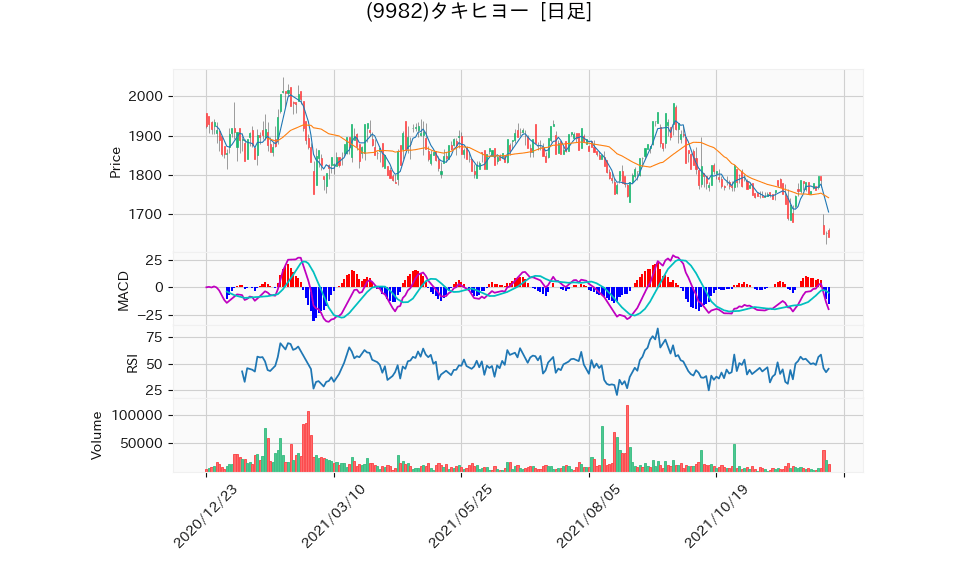Click the MACD 0 tick label
Image resolution: width=958 pixels, height=575 pixels.
click(159, 287)
